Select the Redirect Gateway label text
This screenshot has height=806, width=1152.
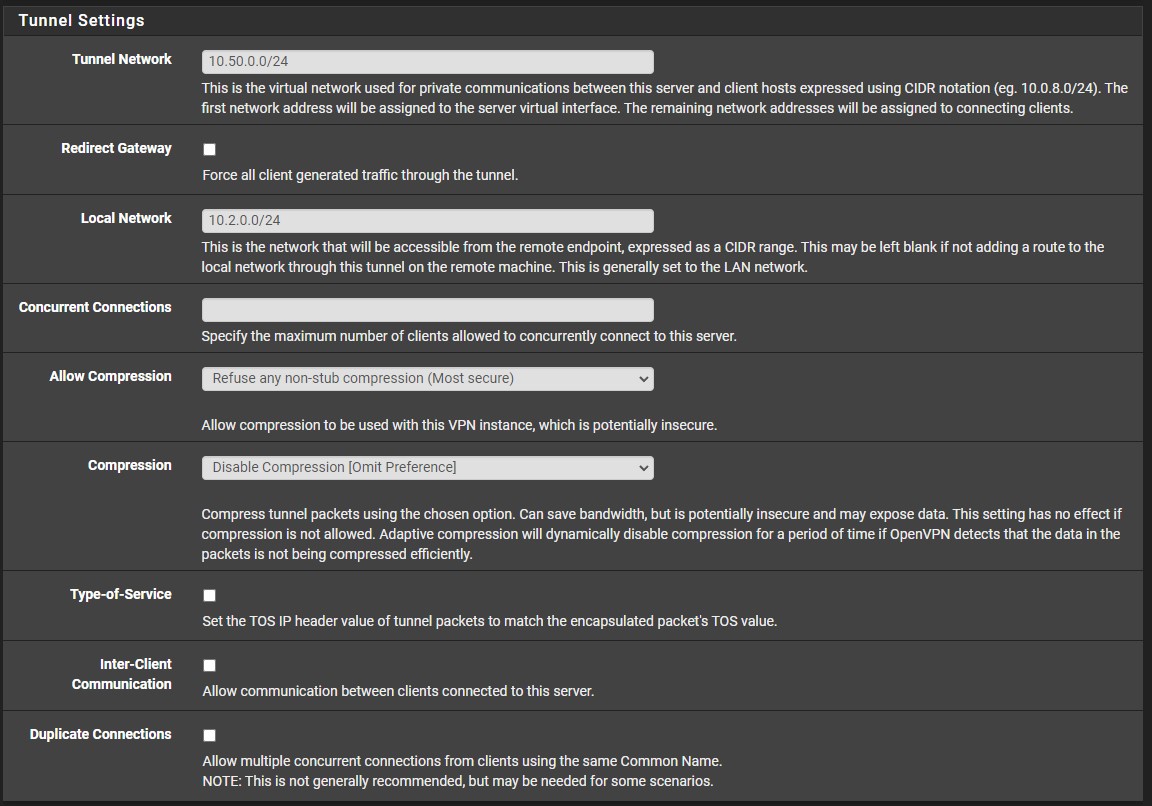[116, 149]
